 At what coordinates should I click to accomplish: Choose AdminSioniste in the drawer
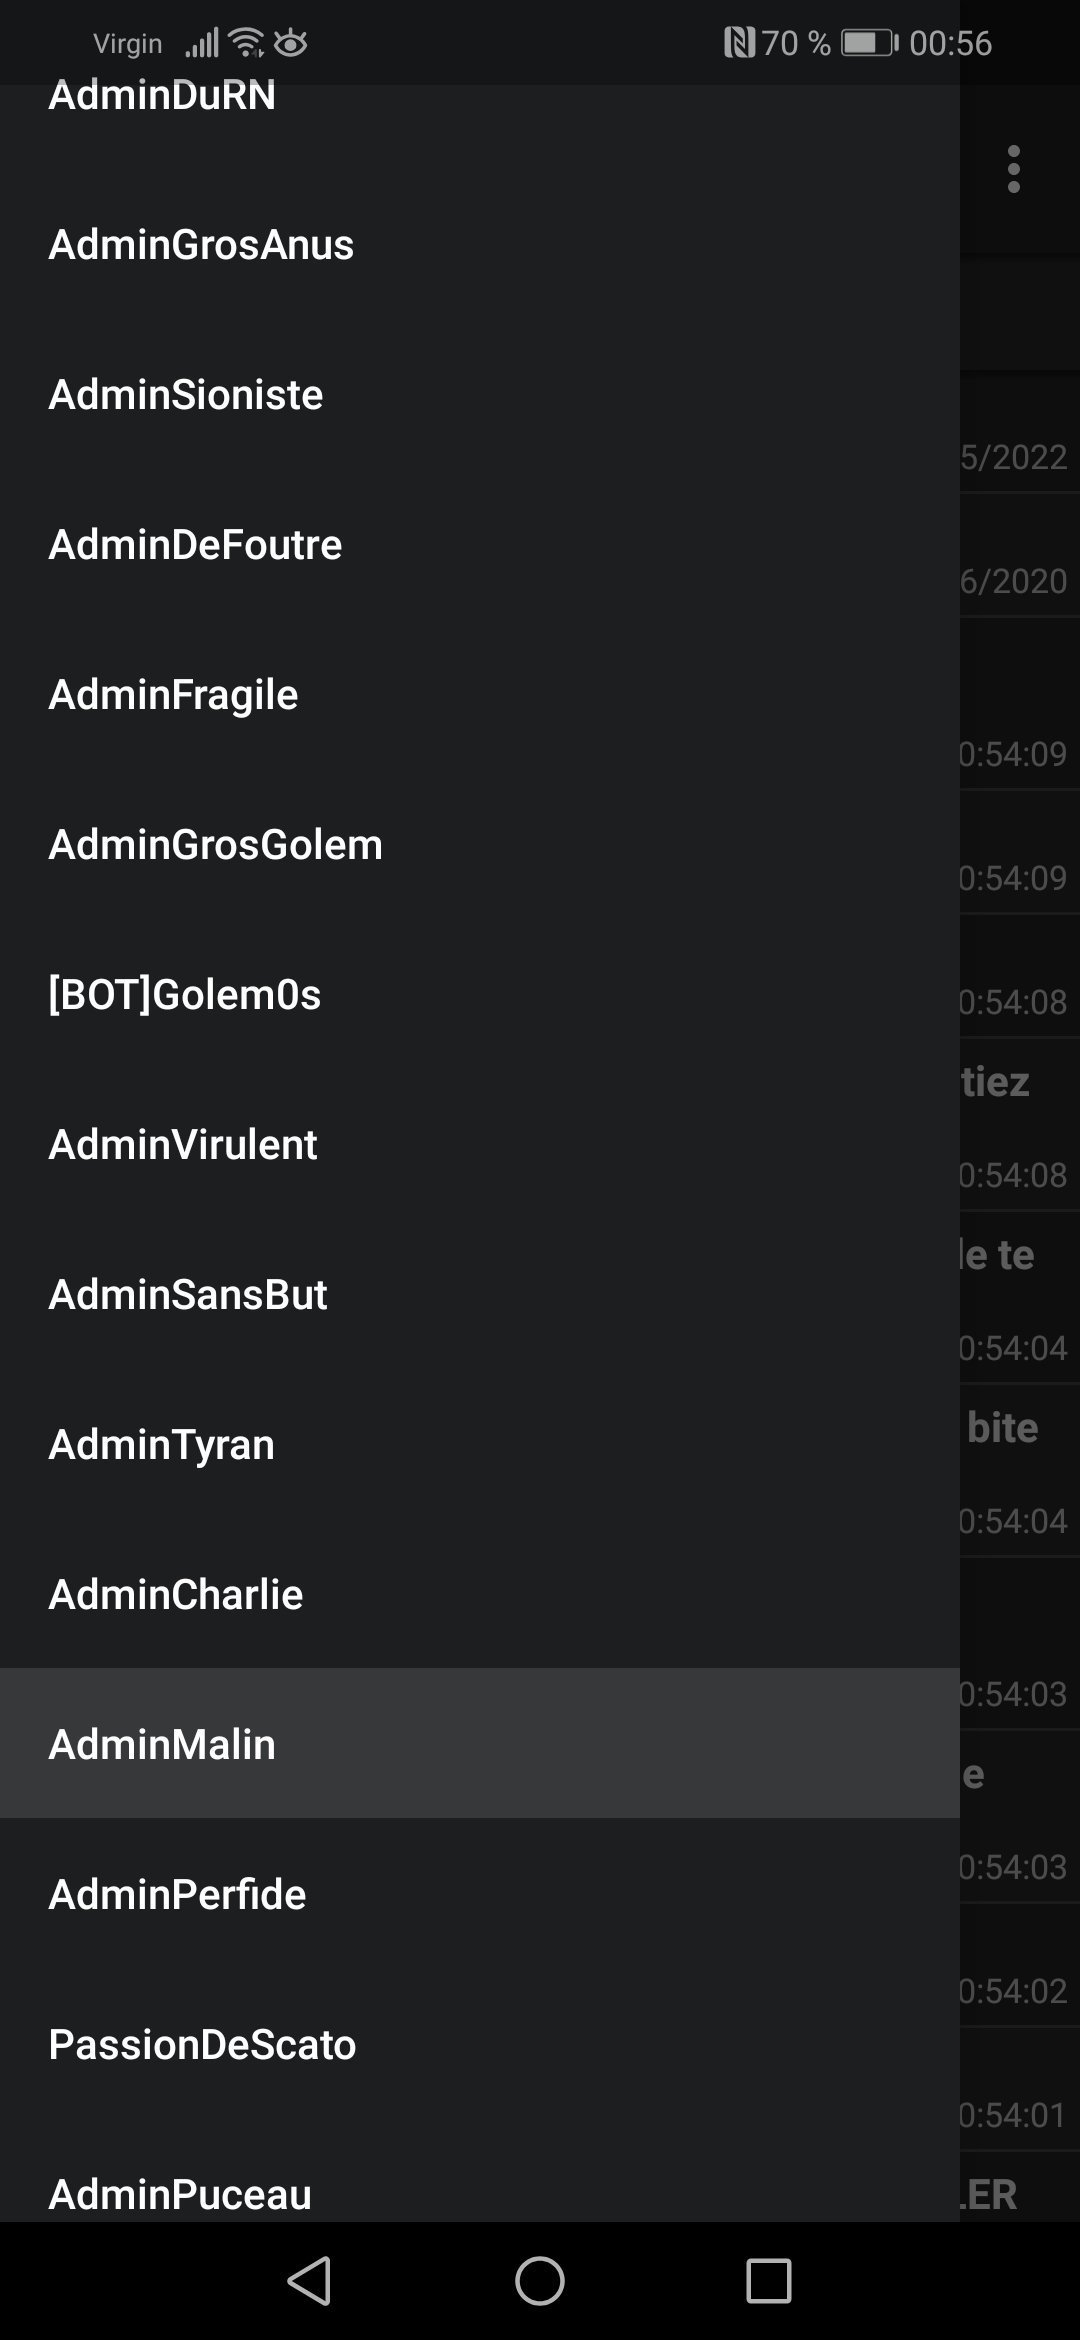click(480, 394)
